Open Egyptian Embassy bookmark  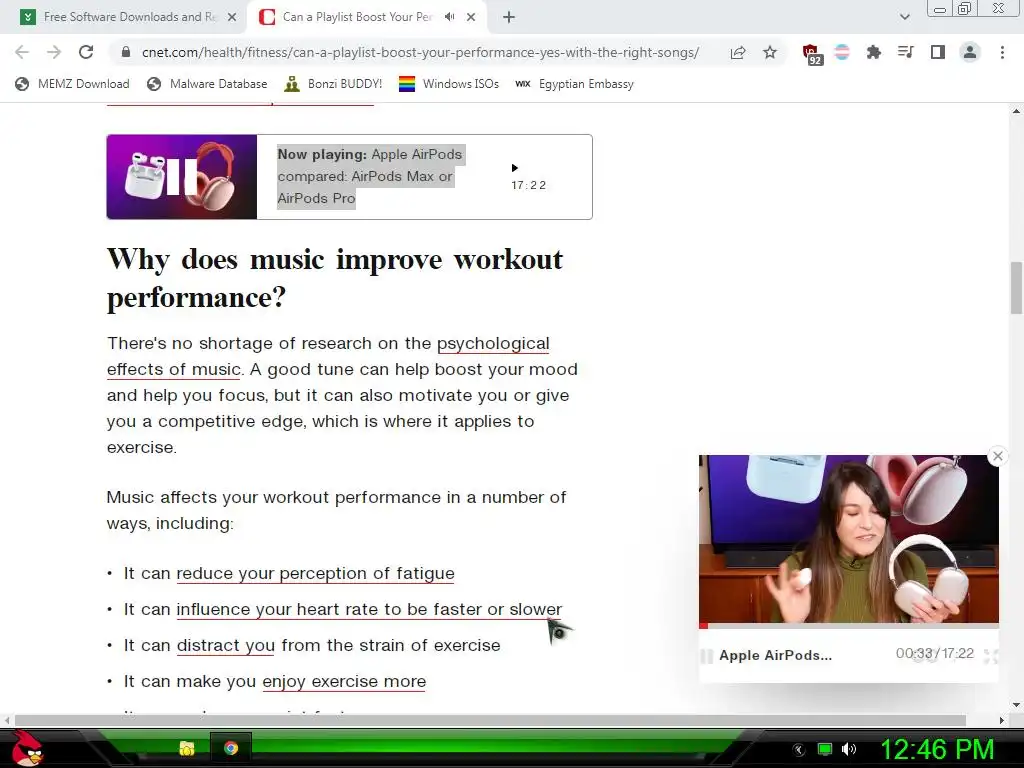[x=574, y=84]
